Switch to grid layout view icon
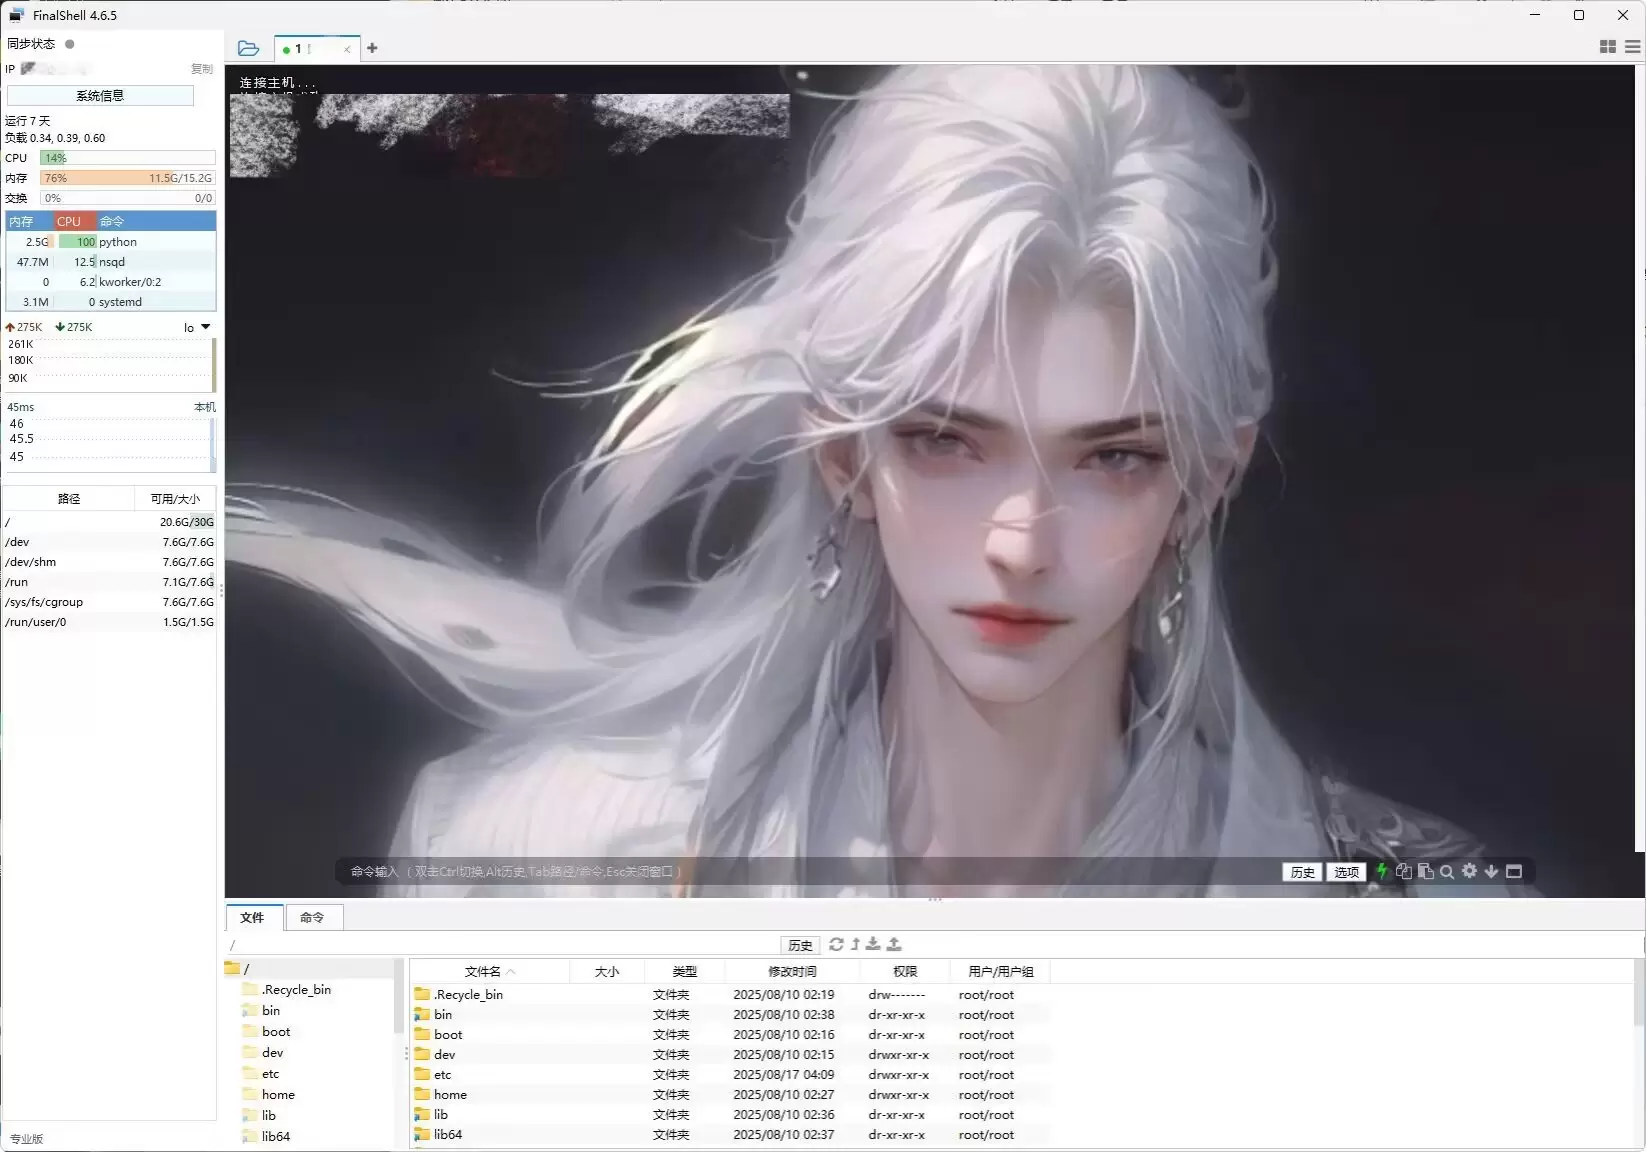Image resolution: width=1646 pixels, height=1152 pixels. [1608, 47]
